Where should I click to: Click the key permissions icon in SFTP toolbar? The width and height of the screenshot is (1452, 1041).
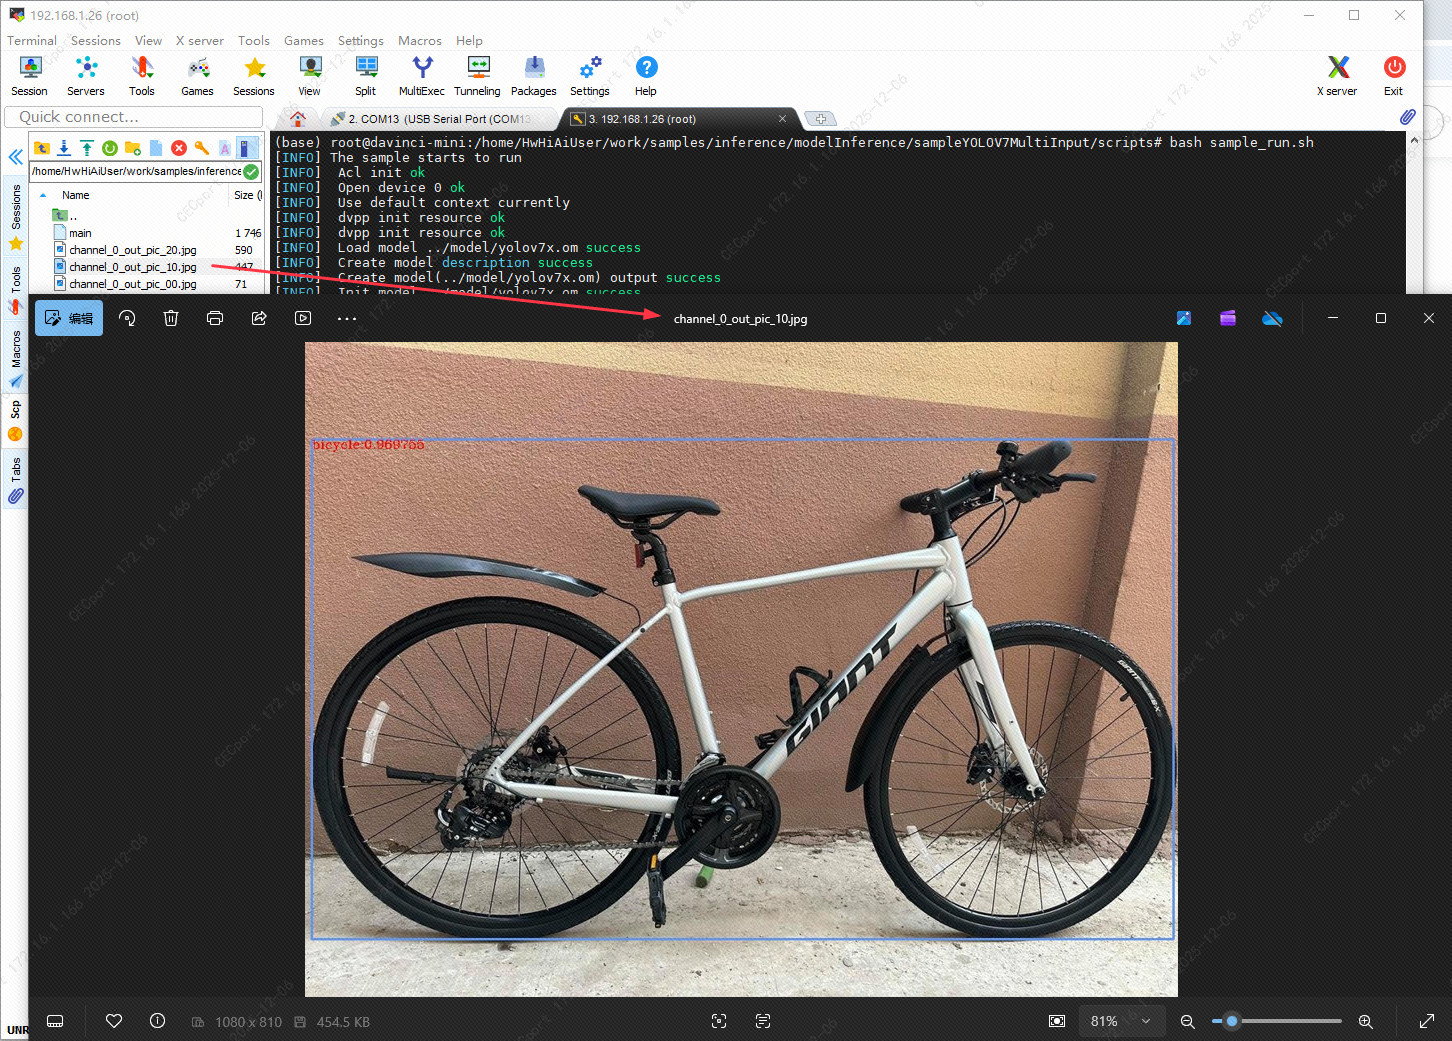point(202,148)
